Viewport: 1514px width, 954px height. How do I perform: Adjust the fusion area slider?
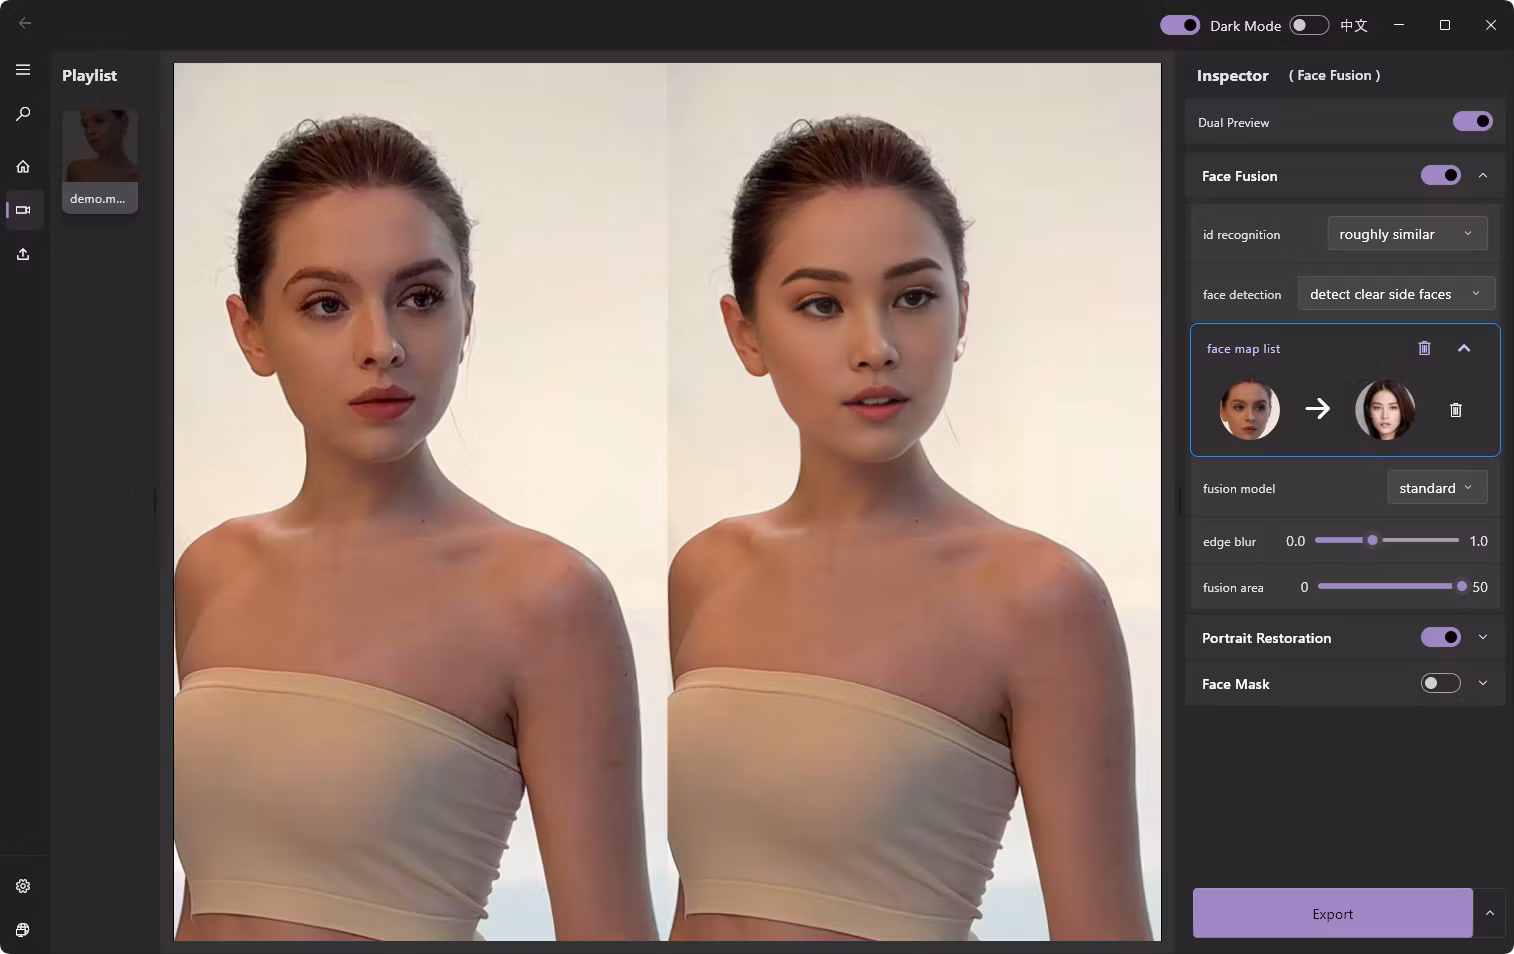(x=1390, y=586)
